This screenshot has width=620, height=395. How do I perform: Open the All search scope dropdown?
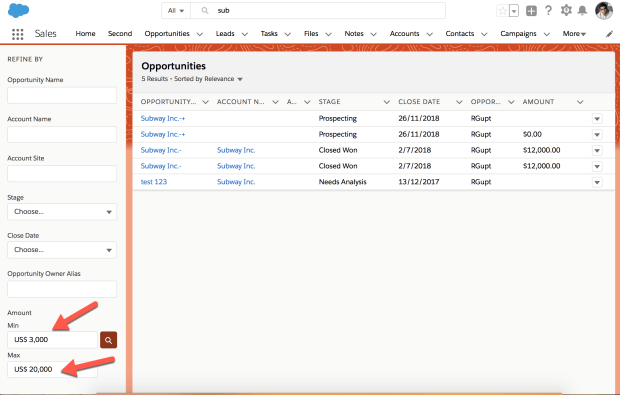tap(176, 11)
